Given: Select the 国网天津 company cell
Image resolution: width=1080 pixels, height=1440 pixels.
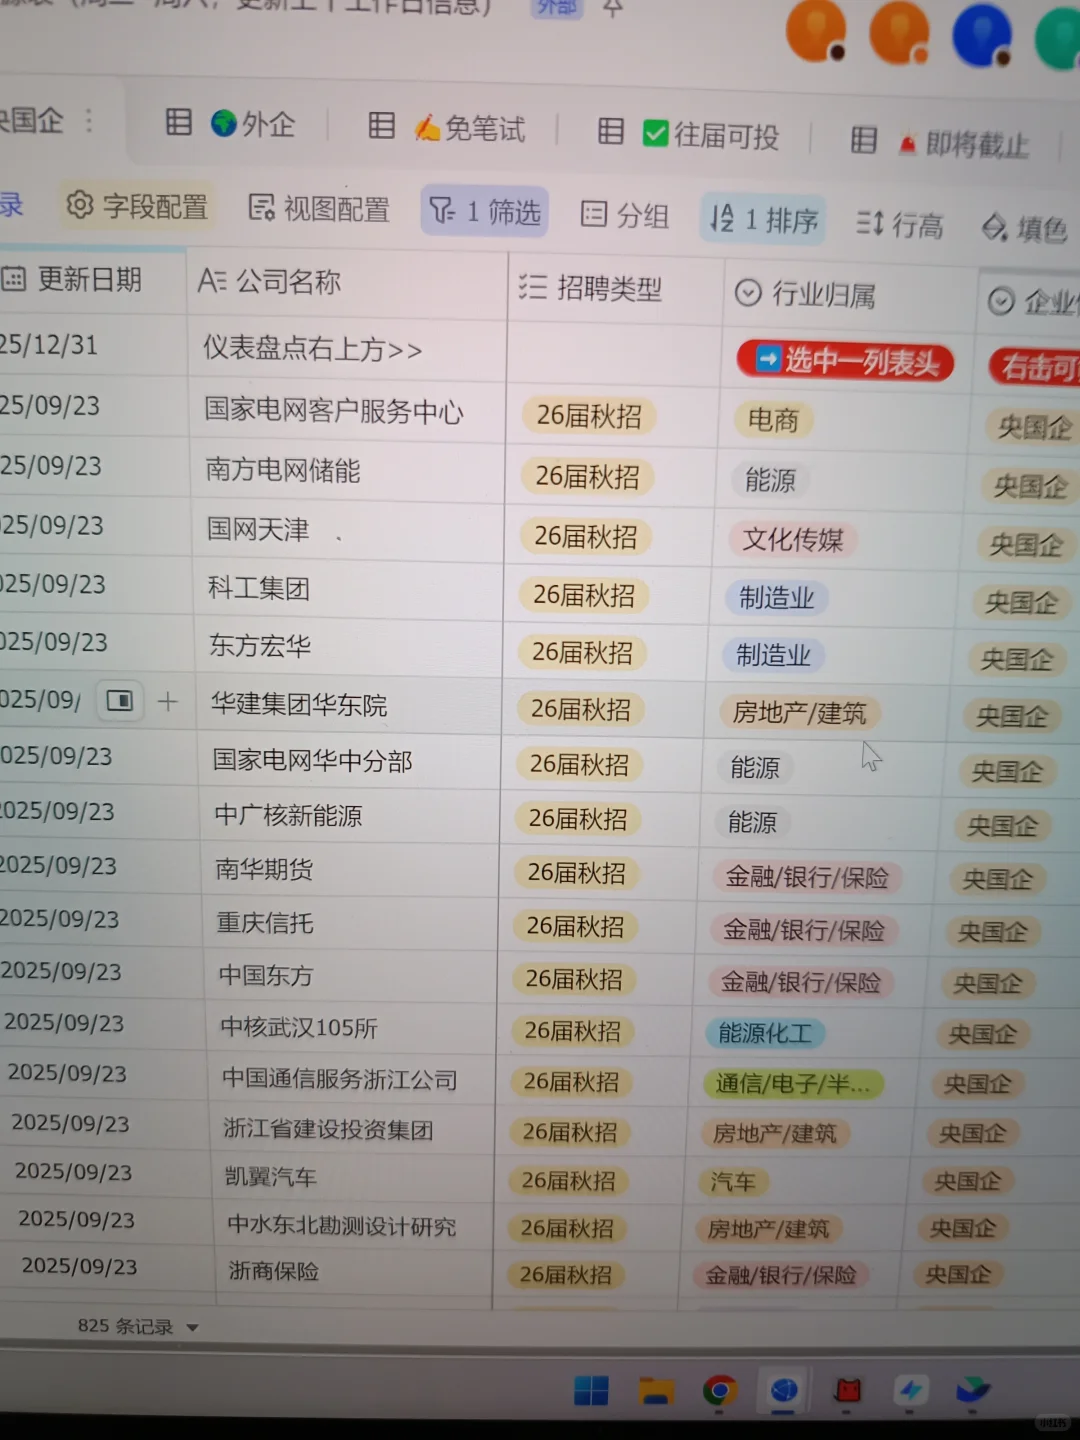Looking at the screenshot, I should tap(347, 529).
